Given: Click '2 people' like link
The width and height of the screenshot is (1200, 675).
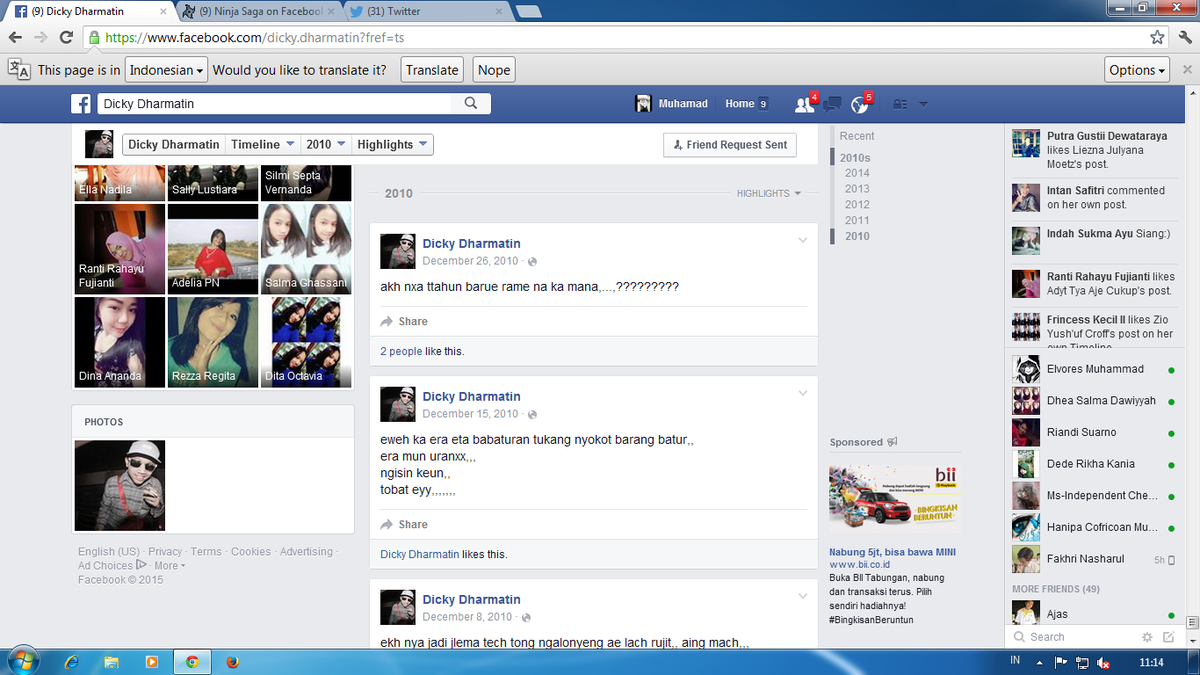Looking at the screenshot, I should (401, 351).
